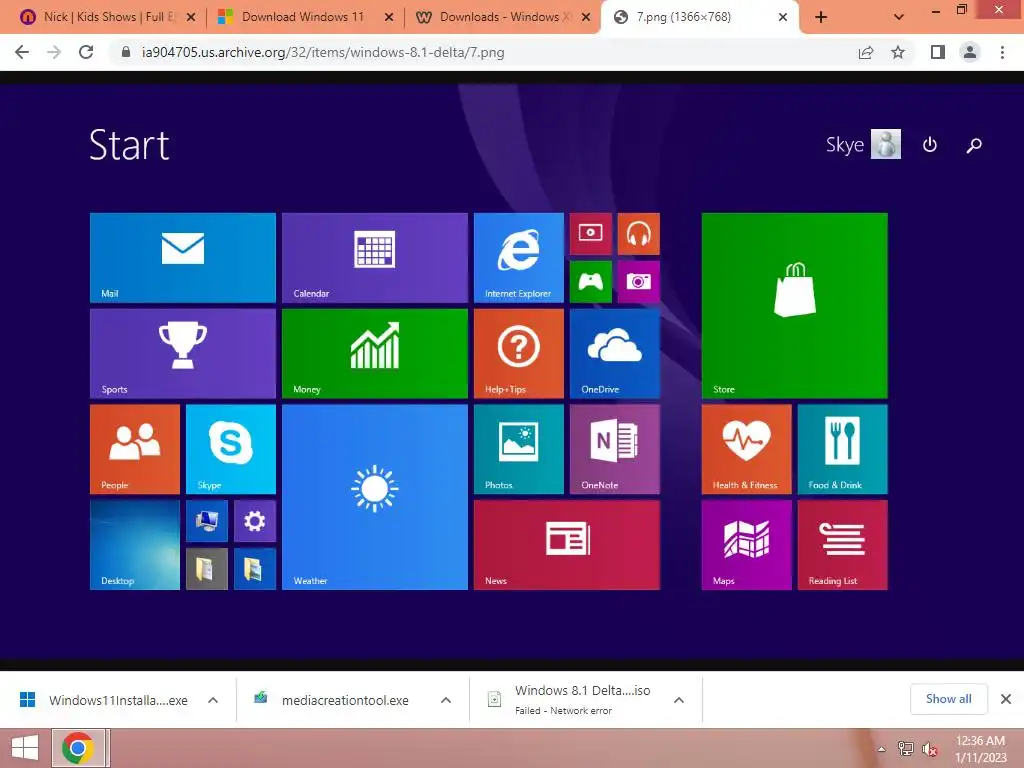The height and width of the screenshot is (768, 1024).
Task: Open the OneNote tile
Action: click(x=615, y=449)
